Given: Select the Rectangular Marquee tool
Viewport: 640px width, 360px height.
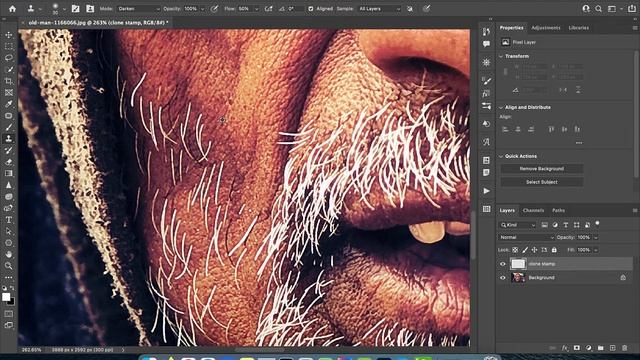Looking at the screenshot, I should 9,47.
